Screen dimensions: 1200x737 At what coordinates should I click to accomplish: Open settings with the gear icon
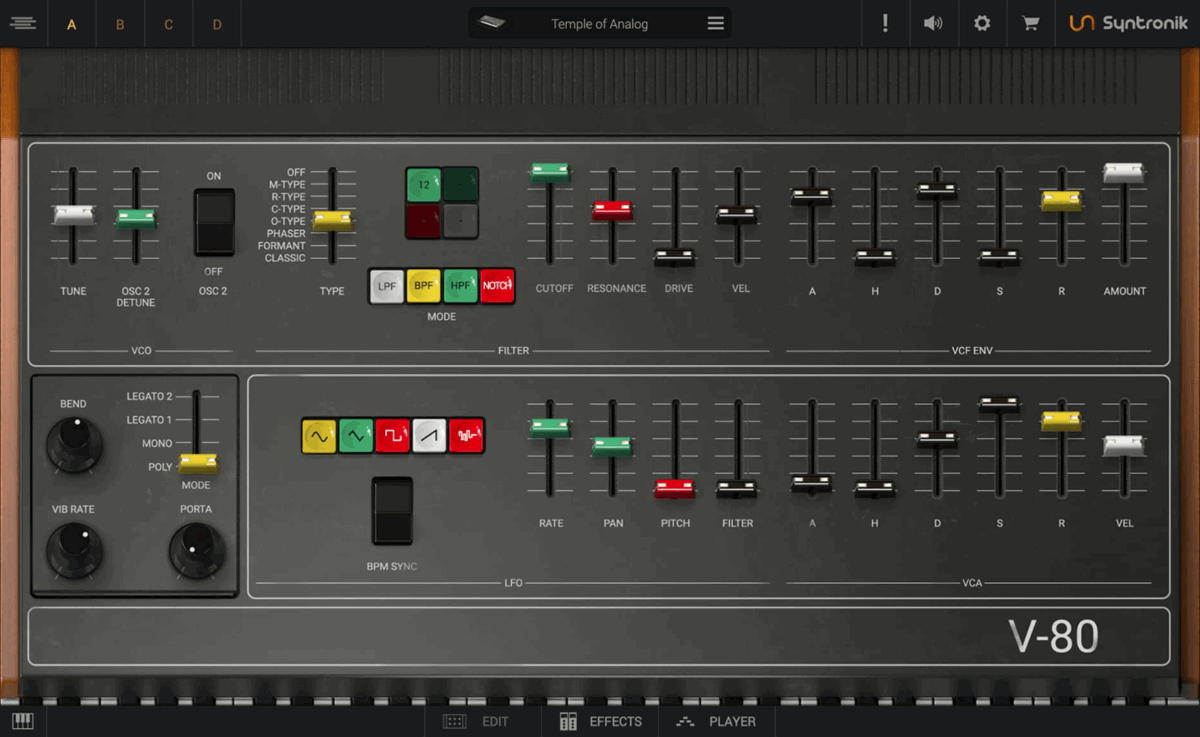982,23
